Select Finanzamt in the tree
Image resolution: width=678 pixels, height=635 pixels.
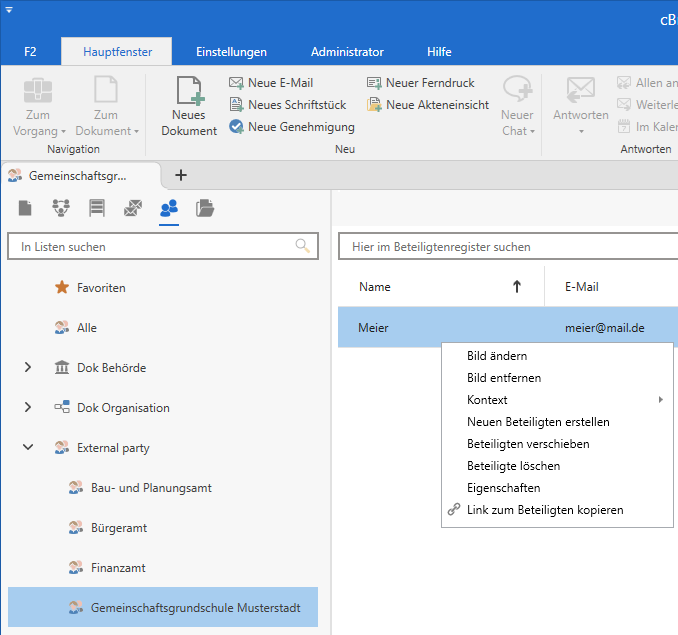click(118, 568)
